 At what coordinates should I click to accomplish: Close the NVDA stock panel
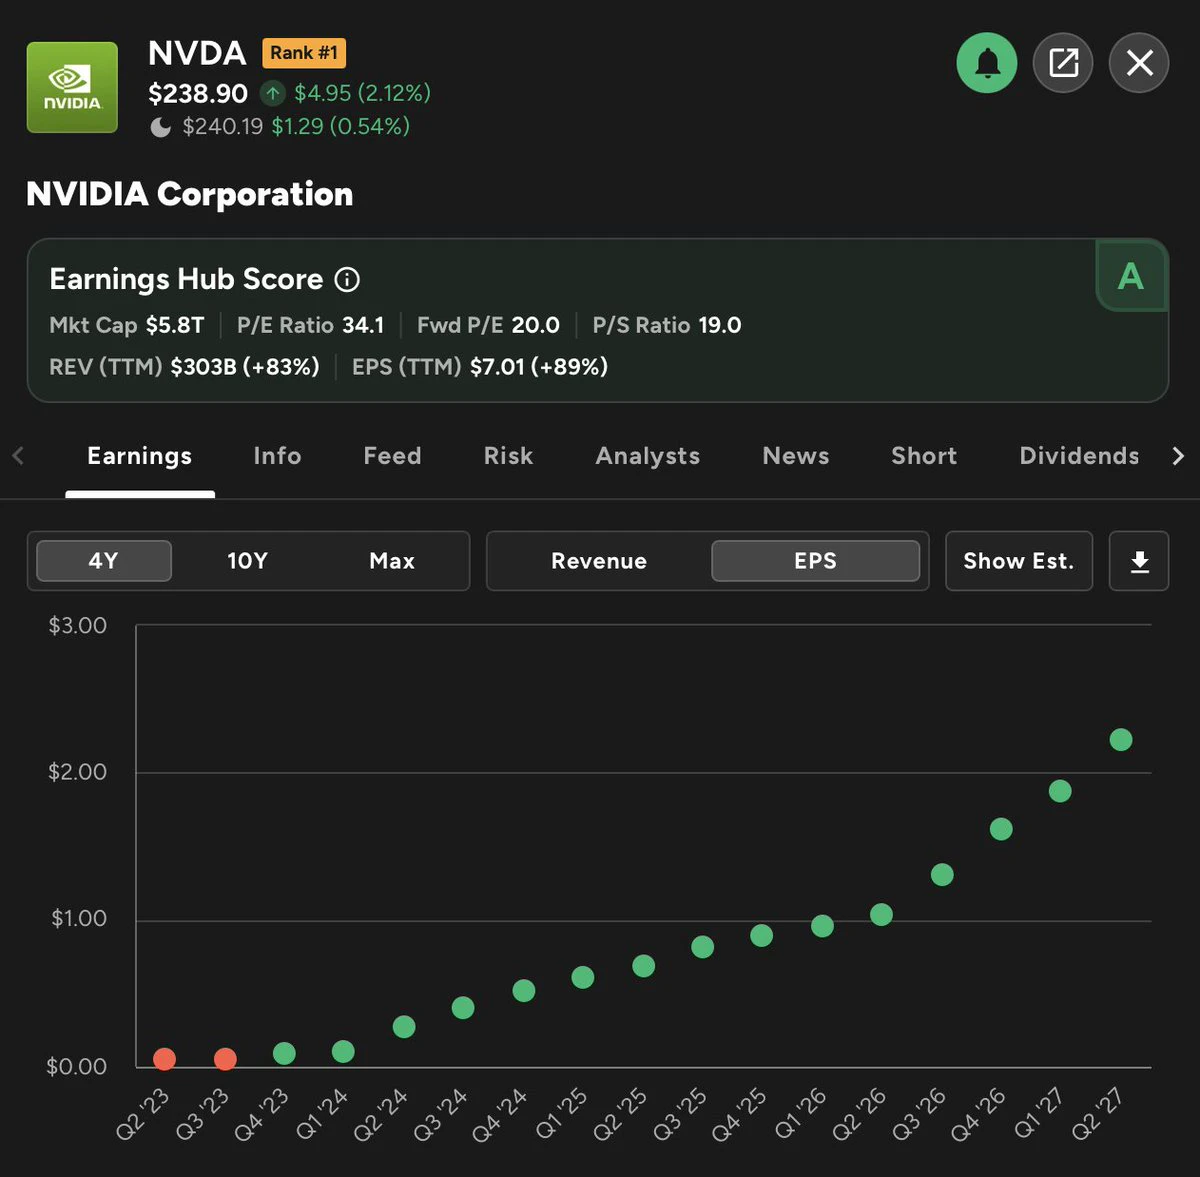[1139, 63]
